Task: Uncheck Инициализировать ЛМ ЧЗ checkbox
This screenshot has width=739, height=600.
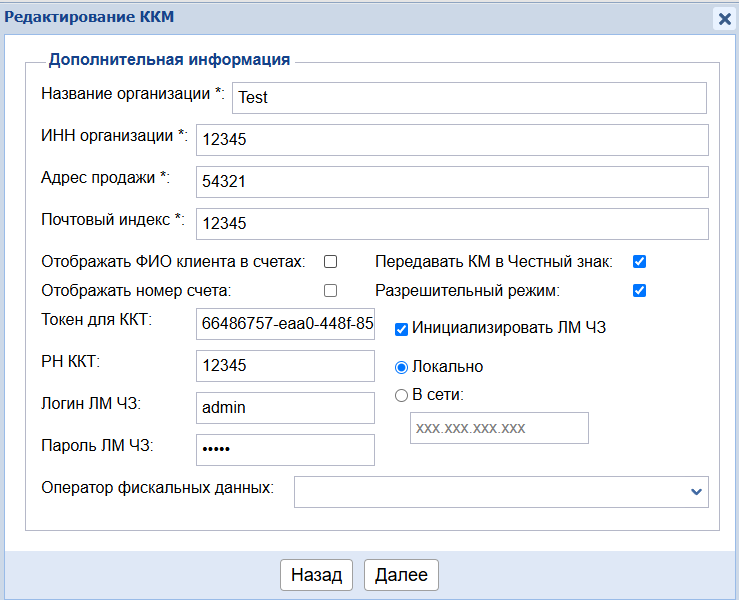Action: pos(401,328)
